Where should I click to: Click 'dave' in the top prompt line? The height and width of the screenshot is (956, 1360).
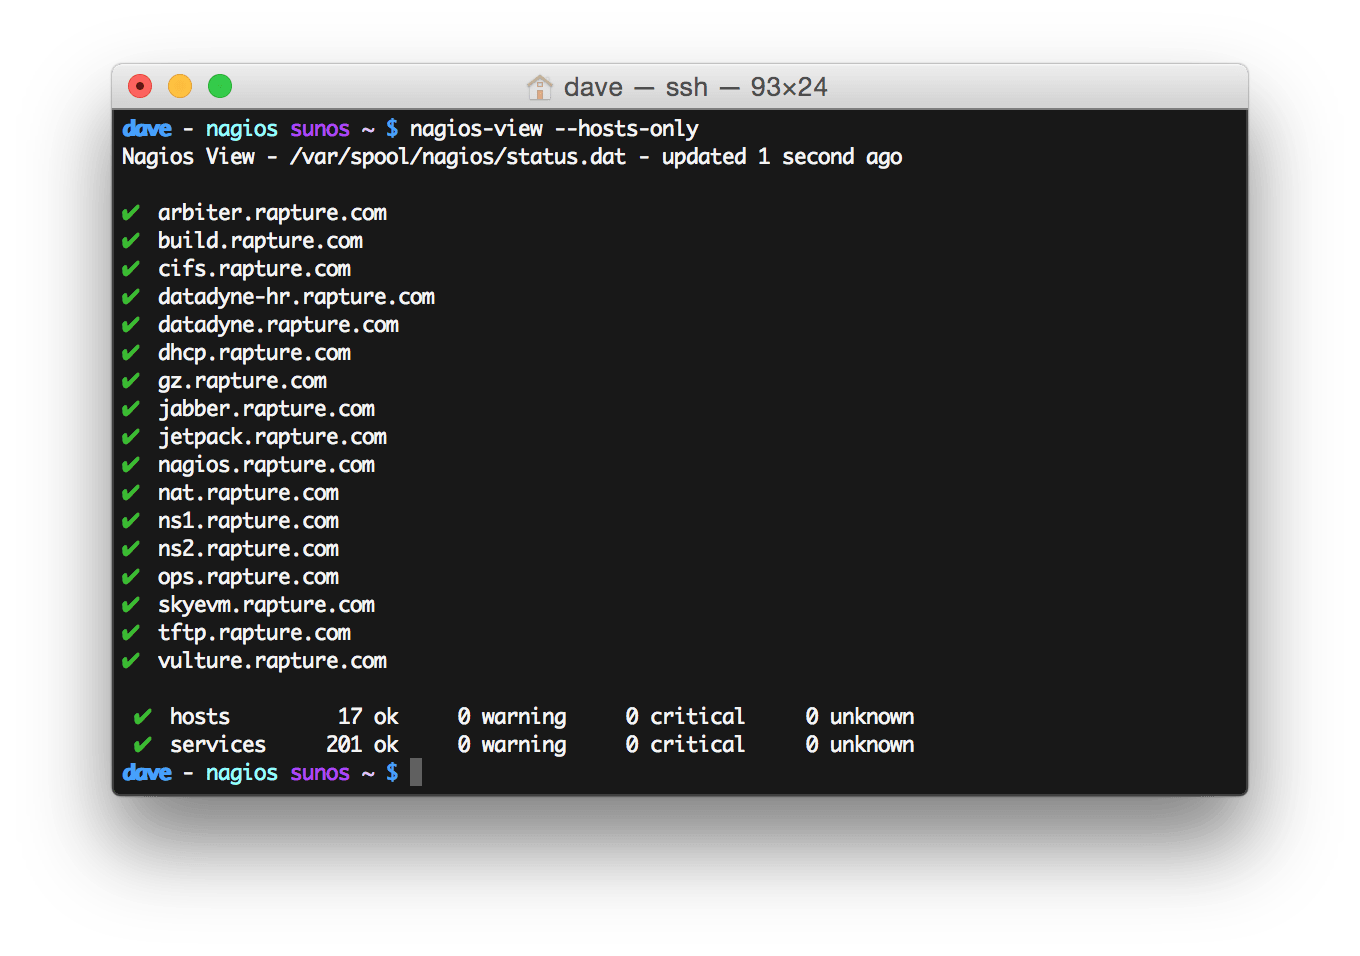(x=147, y=129)
